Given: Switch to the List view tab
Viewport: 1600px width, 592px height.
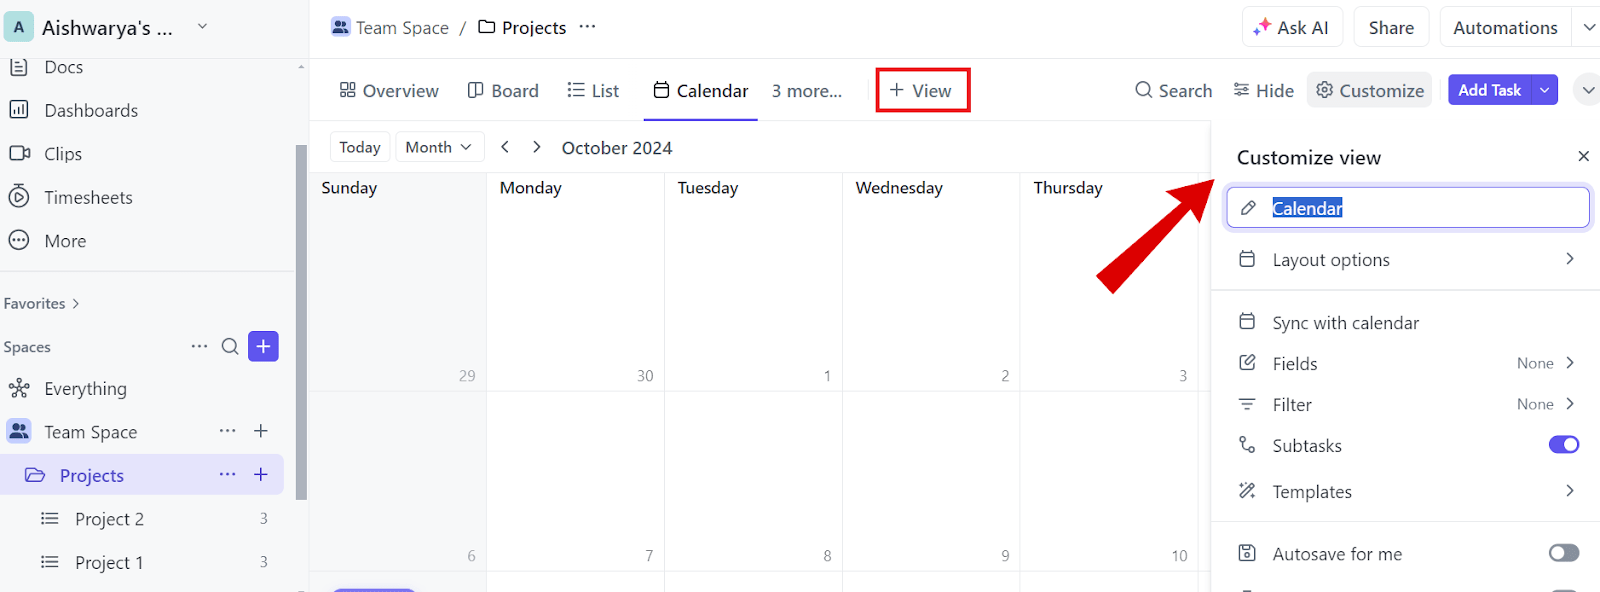Looking at the screenshot, I should coord(593,91).
